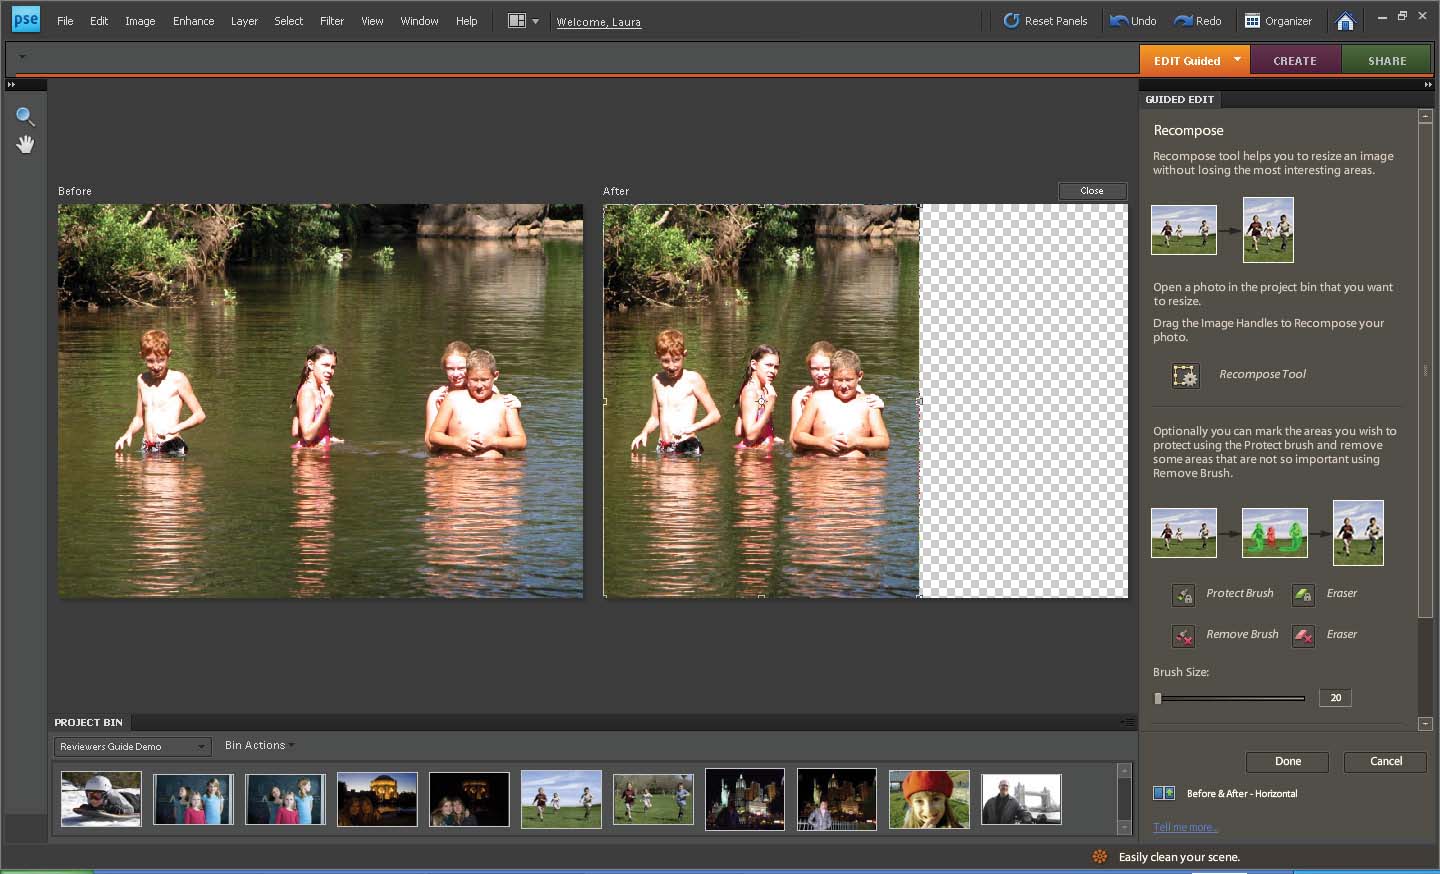Open the Organizer
The image size is (1440, 874).
click(x=1278, y=21)
